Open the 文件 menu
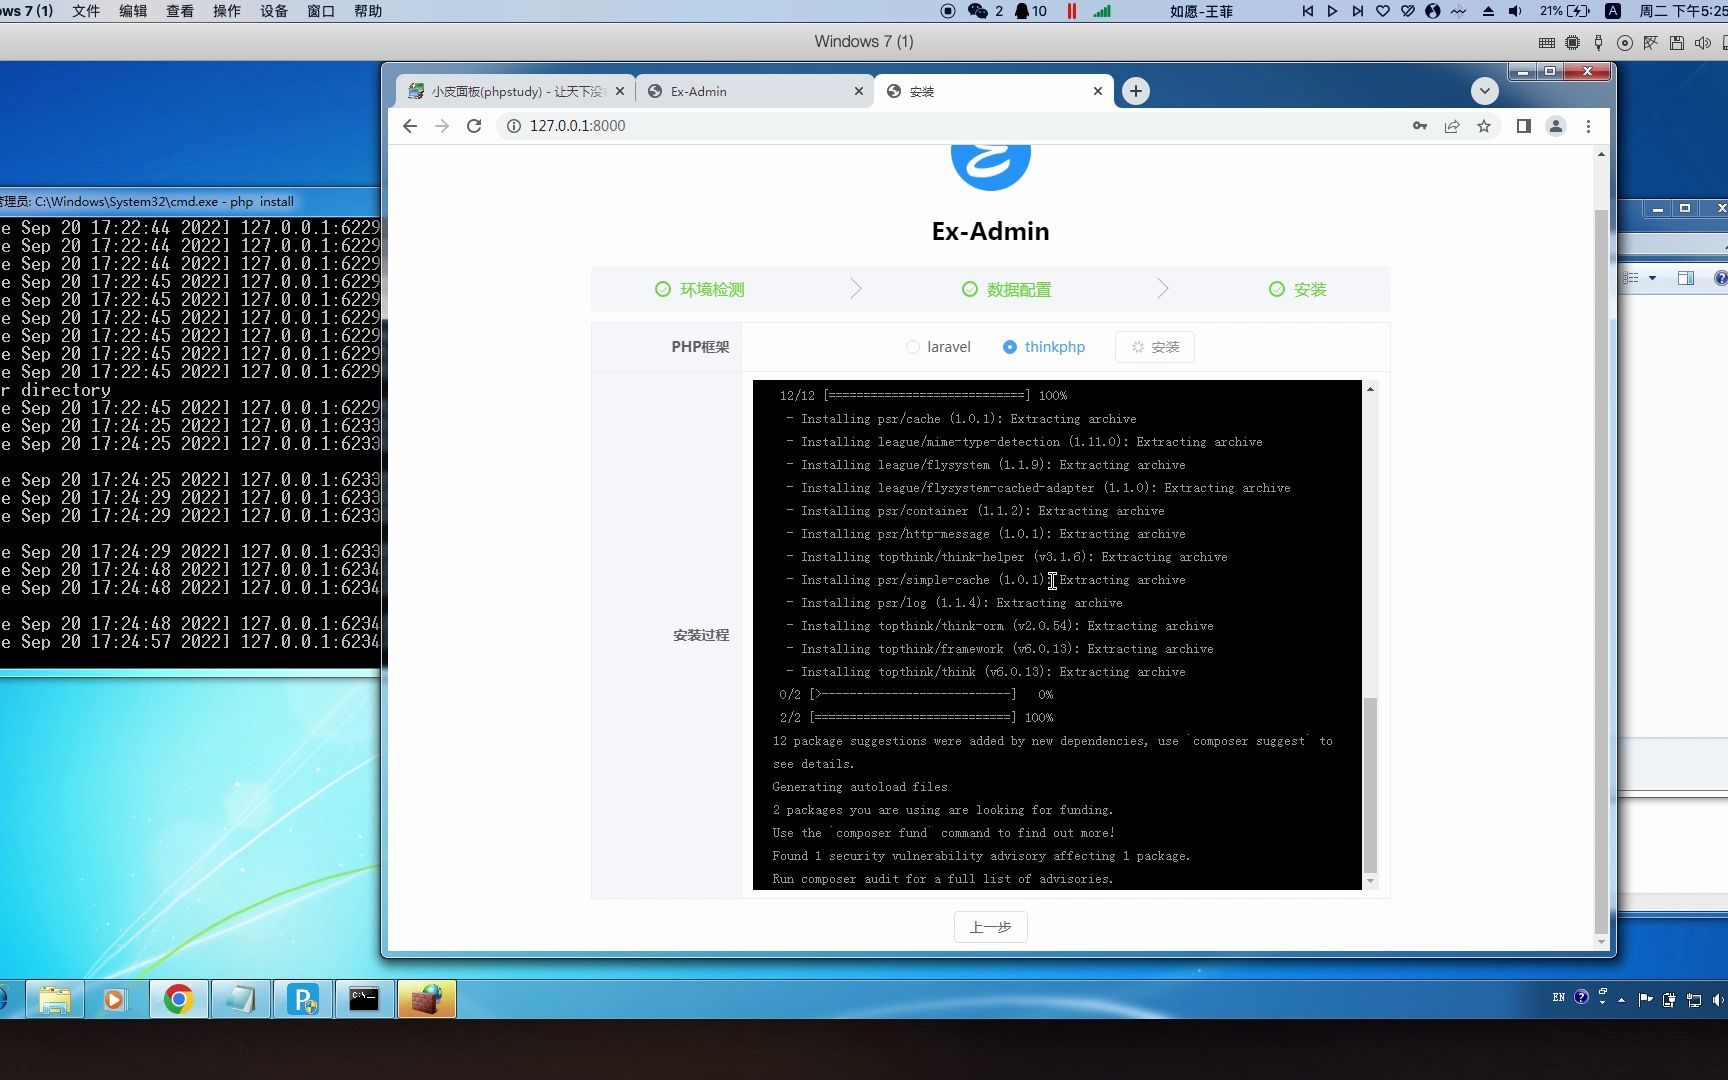 [x=86, y=11]
